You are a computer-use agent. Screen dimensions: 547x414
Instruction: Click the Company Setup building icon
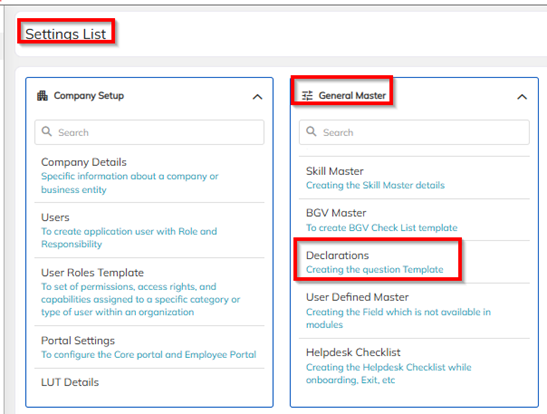pos(42,96)
